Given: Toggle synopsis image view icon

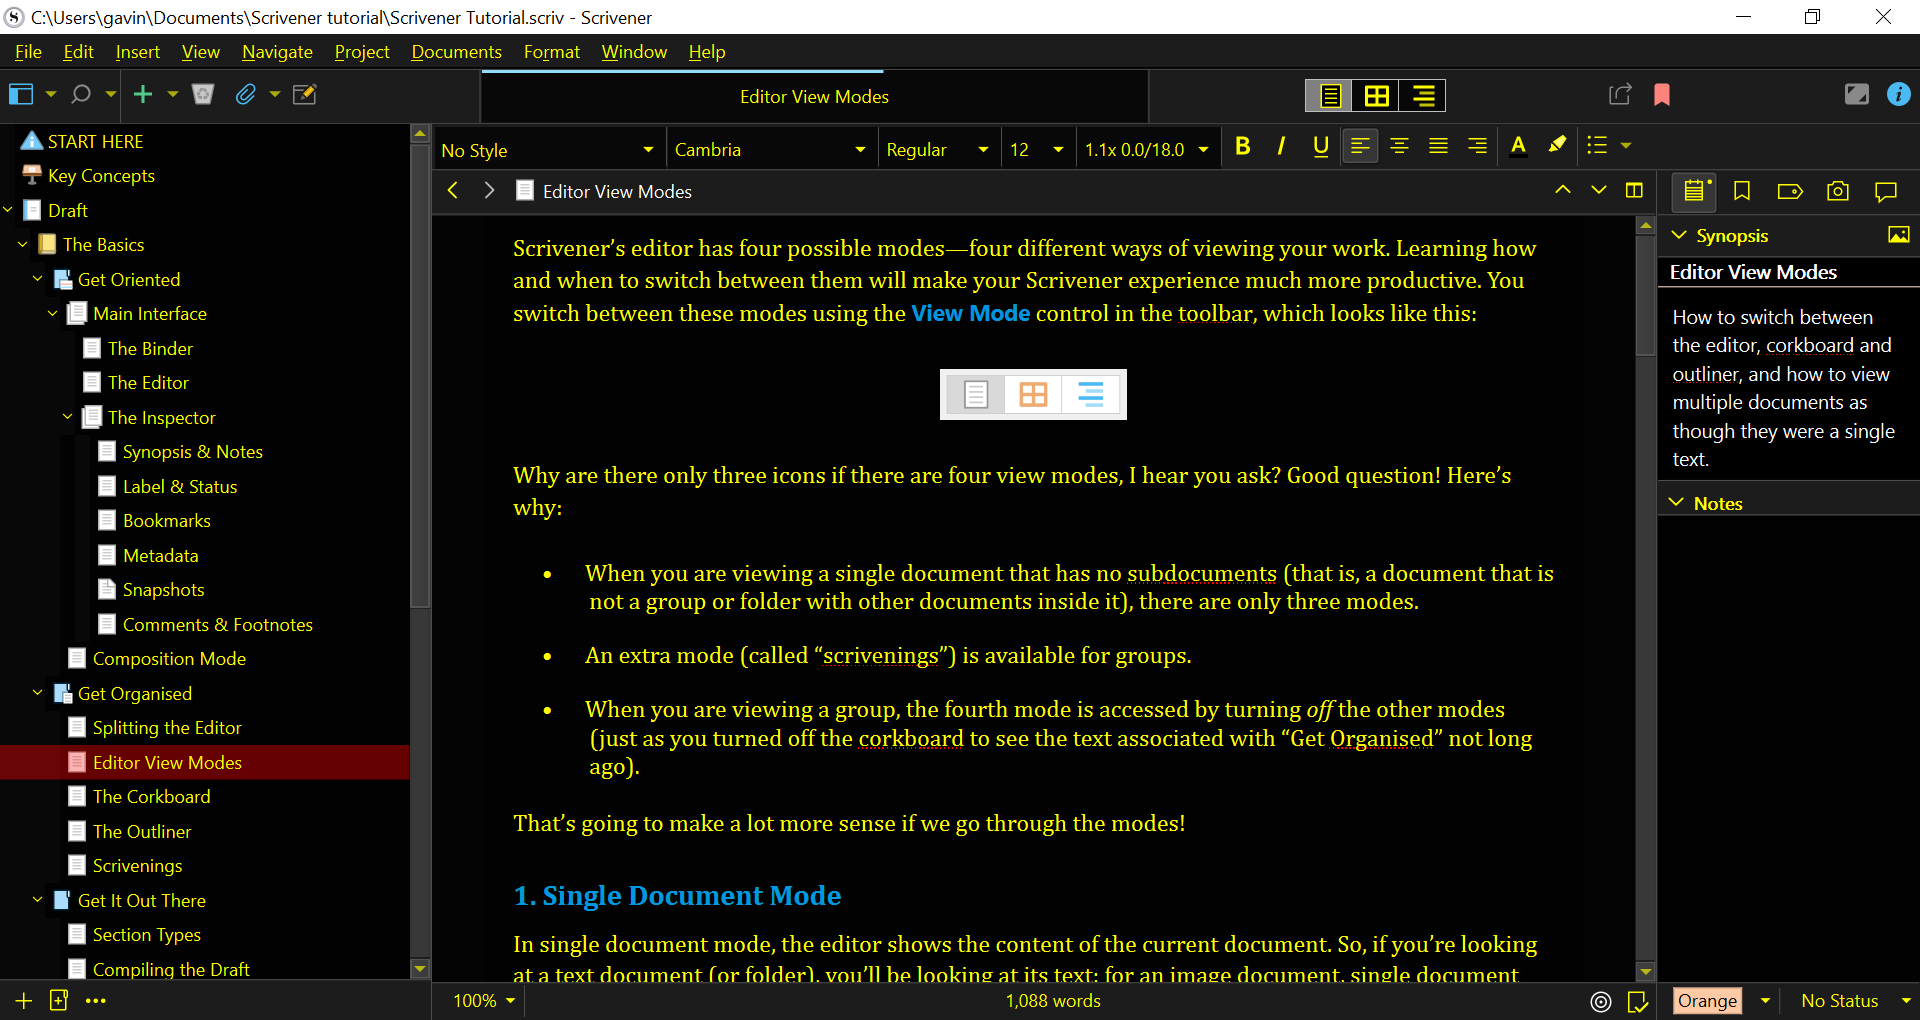Looking at the screenshot, I should [x=1898, y=235].
